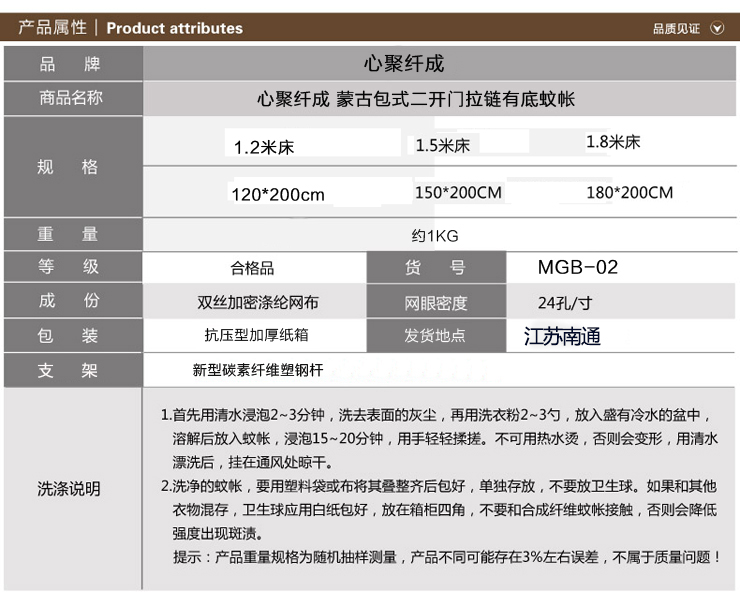Select the 发货地点 label cell
Image resolution: width=740 pixels, height=606 pixels.
point(436,336)
